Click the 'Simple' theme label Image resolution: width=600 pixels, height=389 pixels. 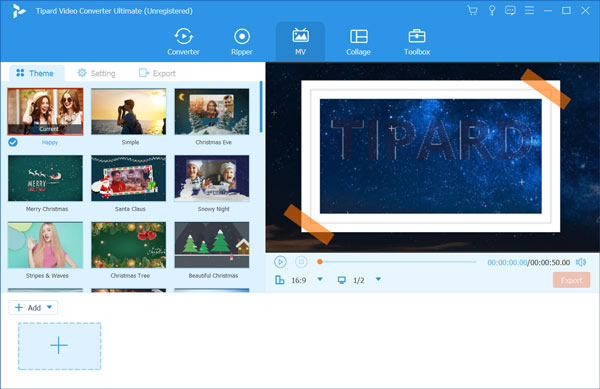(130, 142)
